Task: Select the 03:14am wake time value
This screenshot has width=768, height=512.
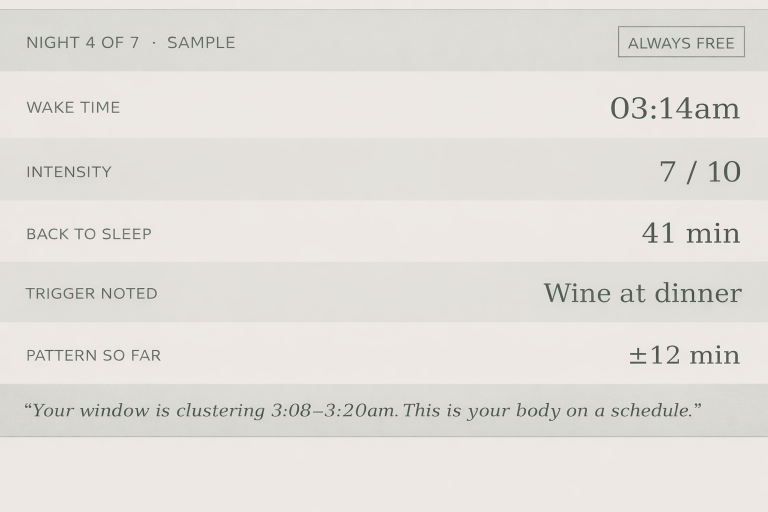Action: click(x=674, y=108)
